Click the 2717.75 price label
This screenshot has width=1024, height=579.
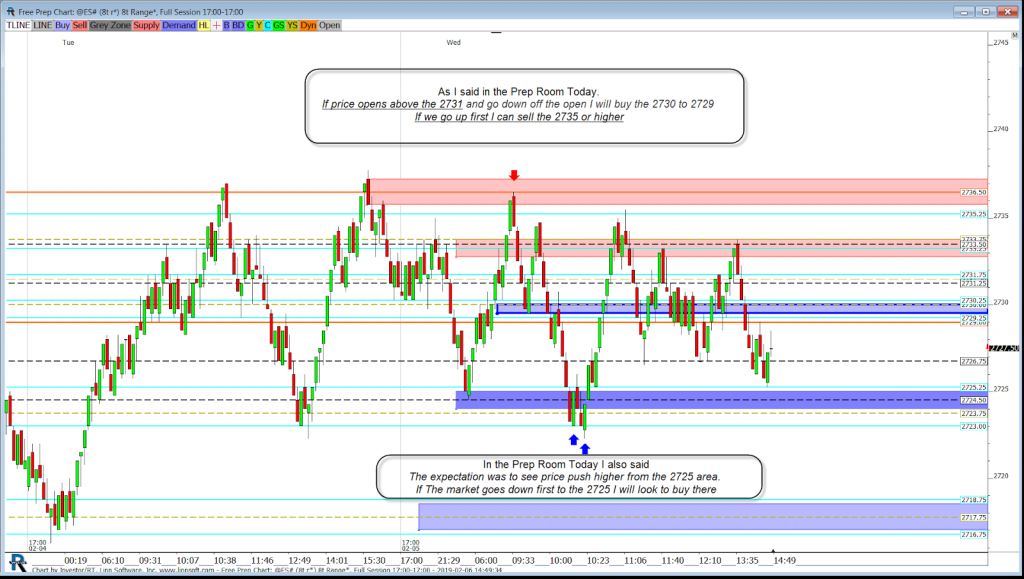(974, 517)
